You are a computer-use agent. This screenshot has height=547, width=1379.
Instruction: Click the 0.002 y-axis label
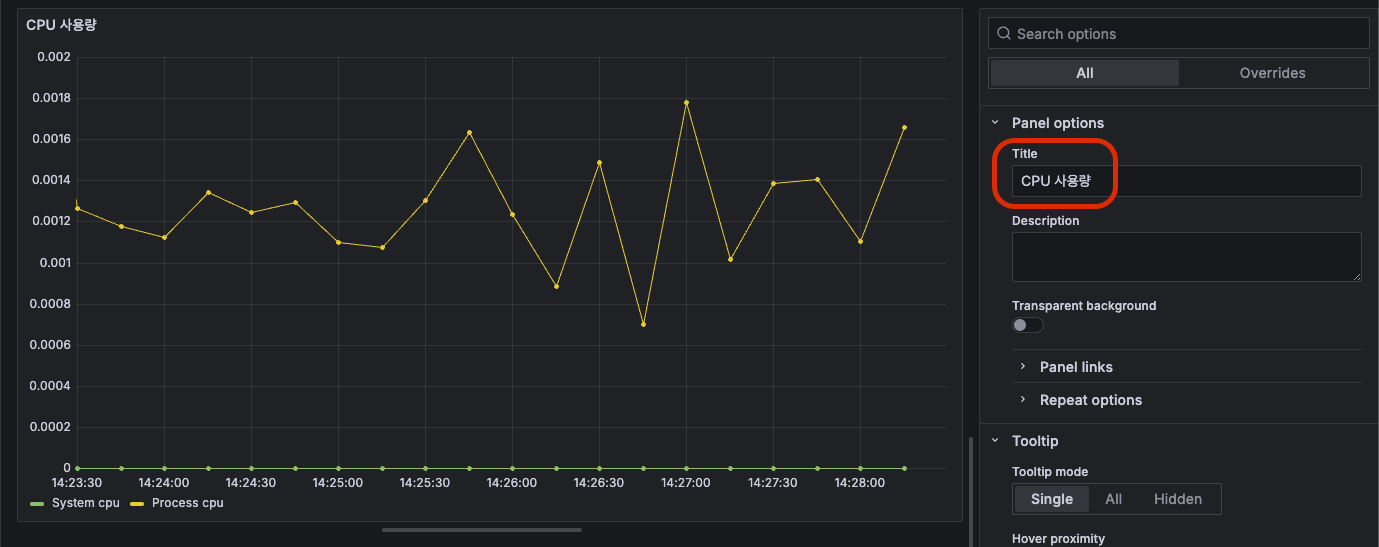[54, 57]
